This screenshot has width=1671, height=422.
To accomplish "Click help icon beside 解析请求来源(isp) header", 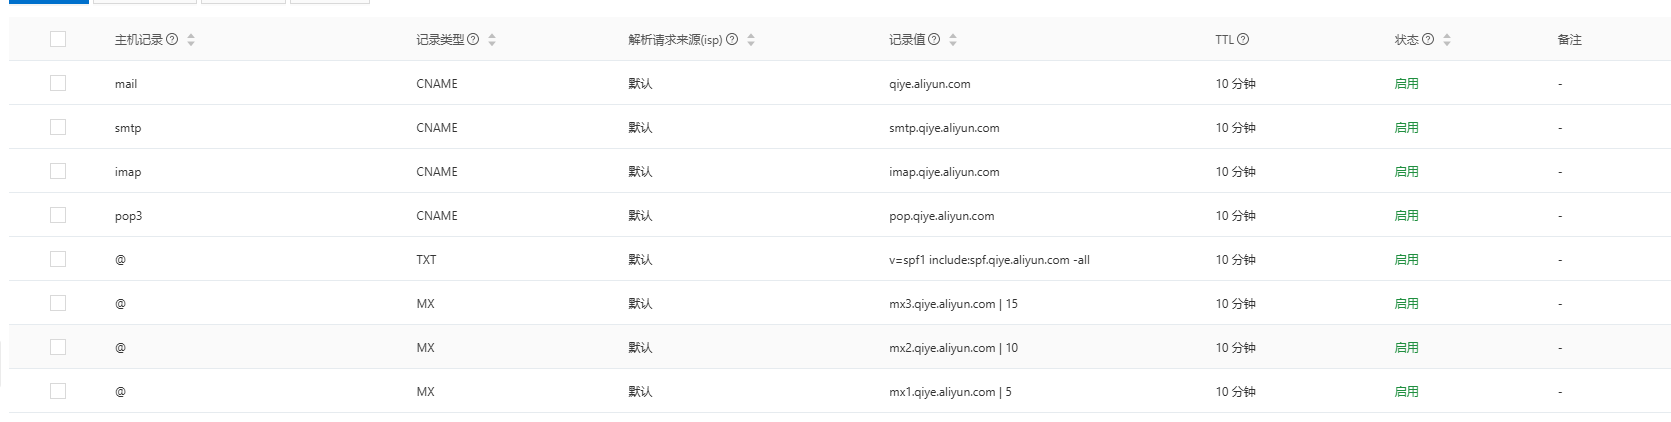I will click(732, 40).
